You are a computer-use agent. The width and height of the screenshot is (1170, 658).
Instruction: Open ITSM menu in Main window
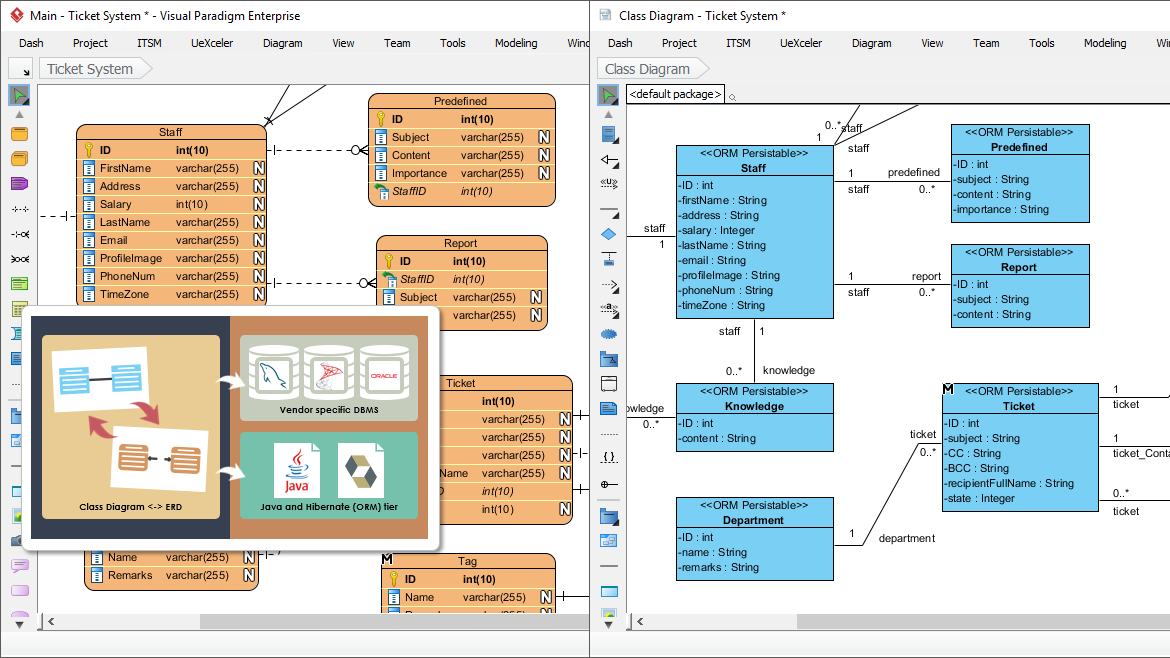click(x=149, y=43)
